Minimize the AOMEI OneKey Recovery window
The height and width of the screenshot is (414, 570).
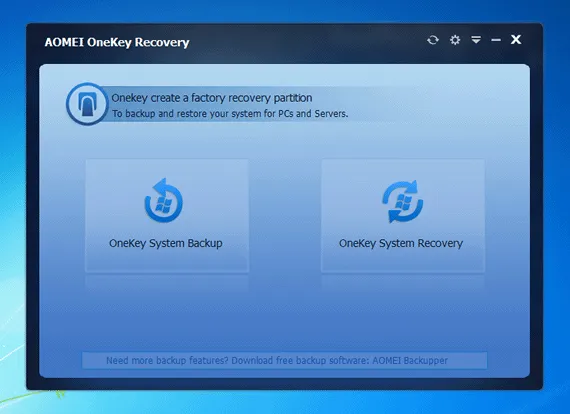pyautogui.click(x=496, y=40)
